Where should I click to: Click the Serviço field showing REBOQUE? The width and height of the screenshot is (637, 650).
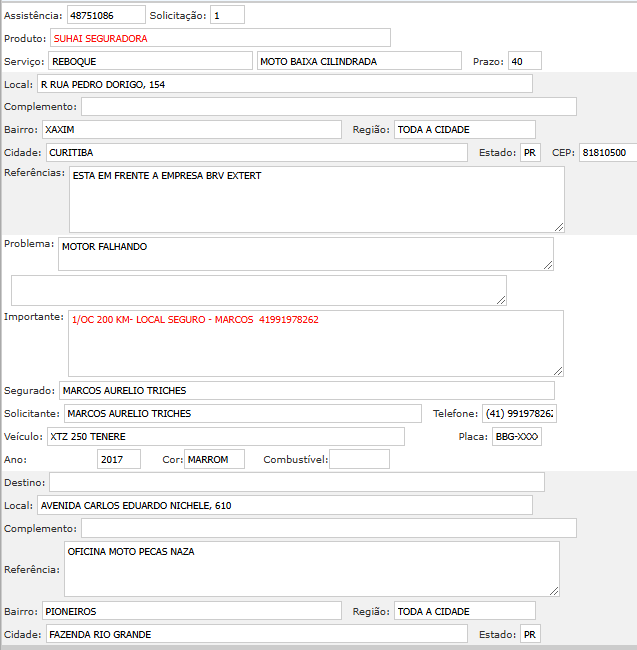pos(150,61)
